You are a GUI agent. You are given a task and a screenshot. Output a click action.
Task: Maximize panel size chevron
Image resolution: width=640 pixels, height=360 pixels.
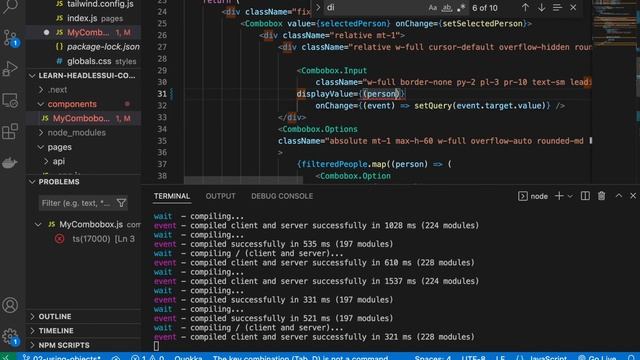point(619,196)
